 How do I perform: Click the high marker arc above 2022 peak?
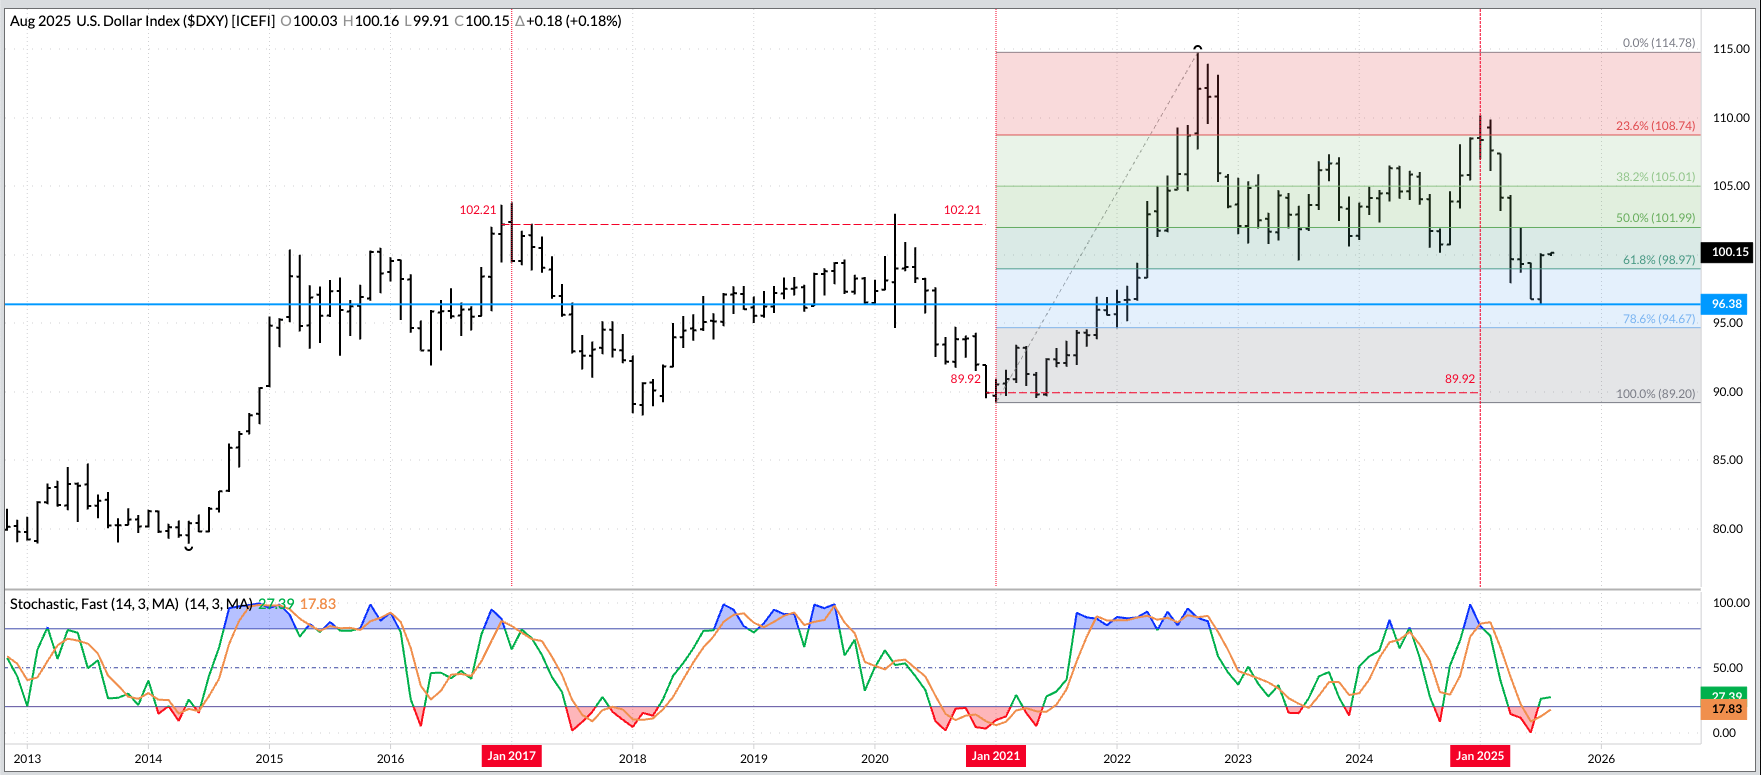click(1197, 48)
